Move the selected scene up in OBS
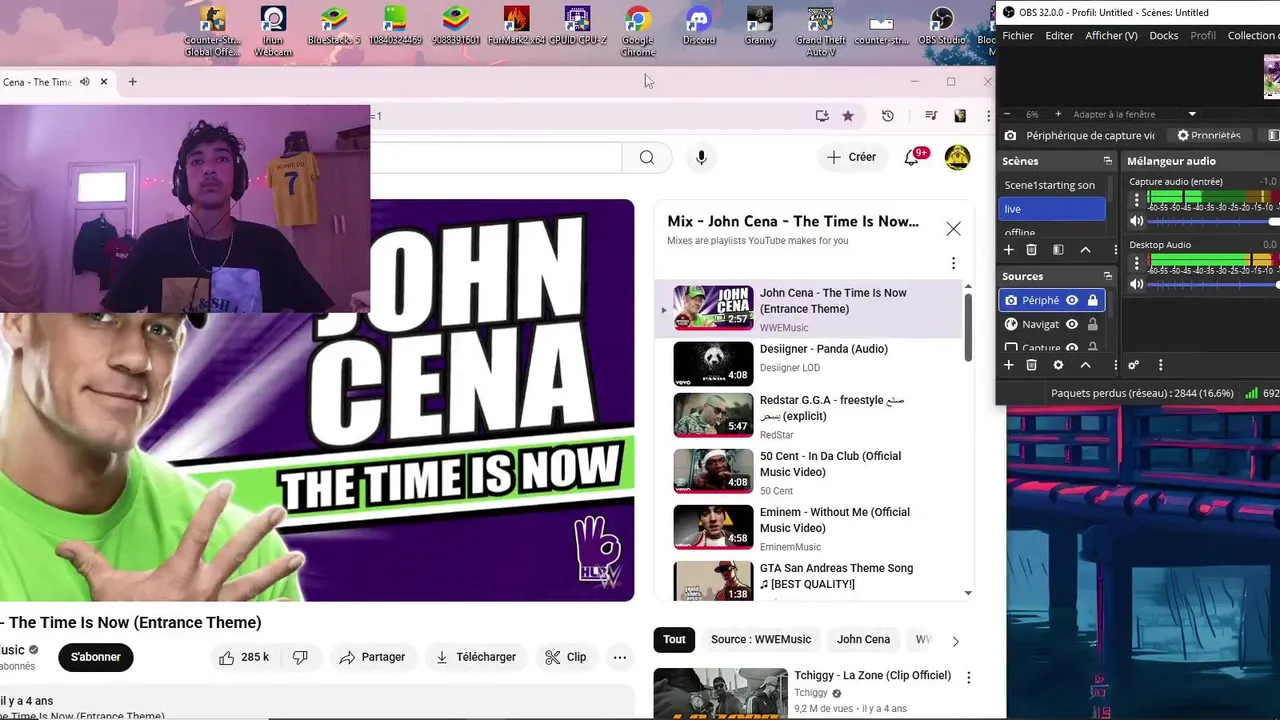 tap(1085, 250)
